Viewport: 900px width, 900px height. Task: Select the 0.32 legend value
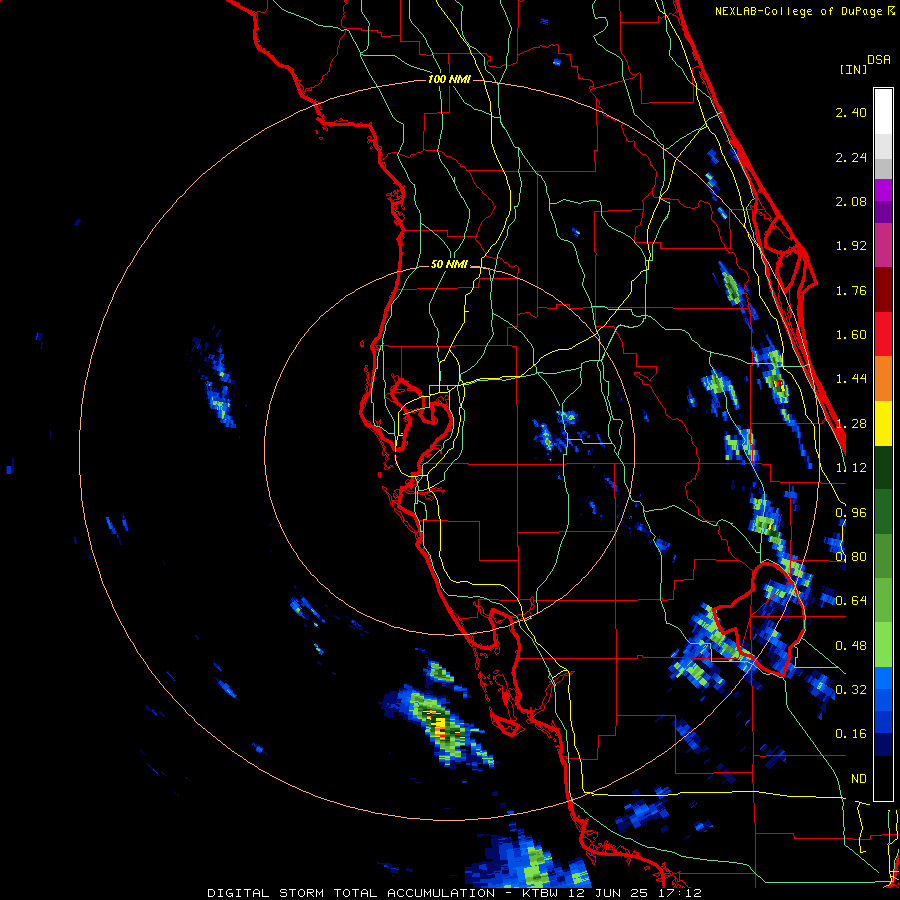(851, 690)
